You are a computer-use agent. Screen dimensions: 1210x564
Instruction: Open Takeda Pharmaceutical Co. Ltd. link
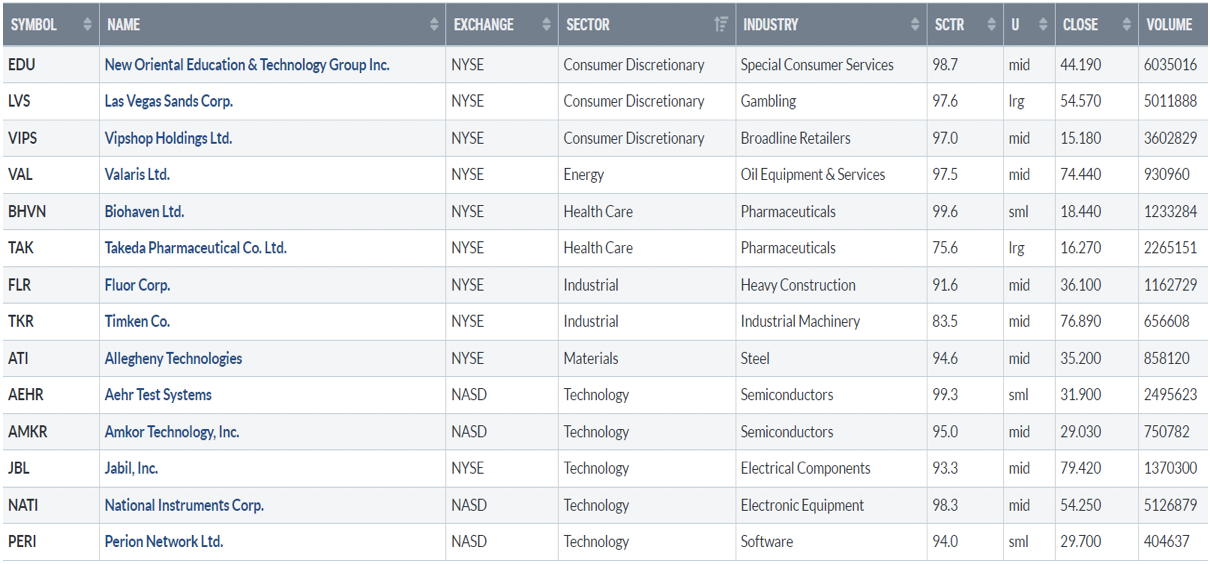195,248
